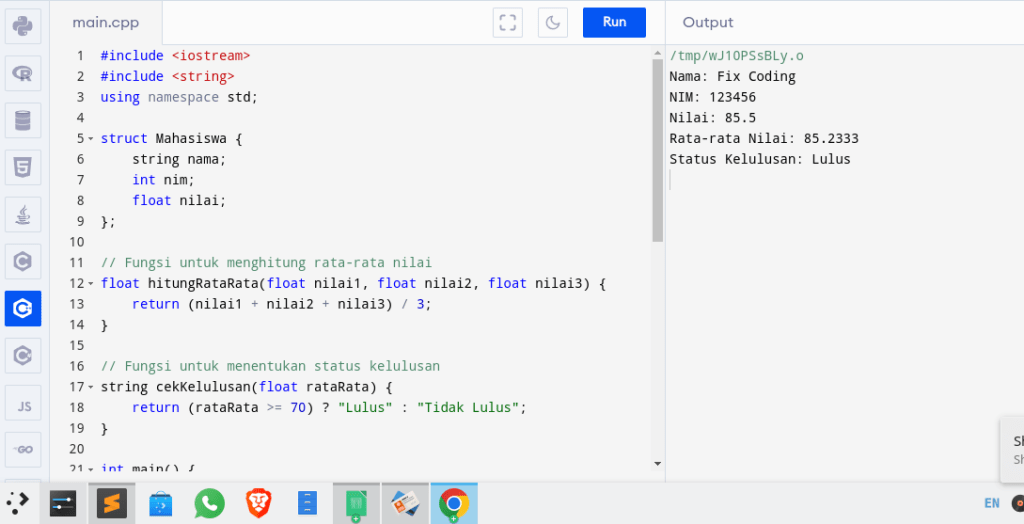Click the Output panel header
This screenshot has width=1024, height=524.
pos(708,22)
